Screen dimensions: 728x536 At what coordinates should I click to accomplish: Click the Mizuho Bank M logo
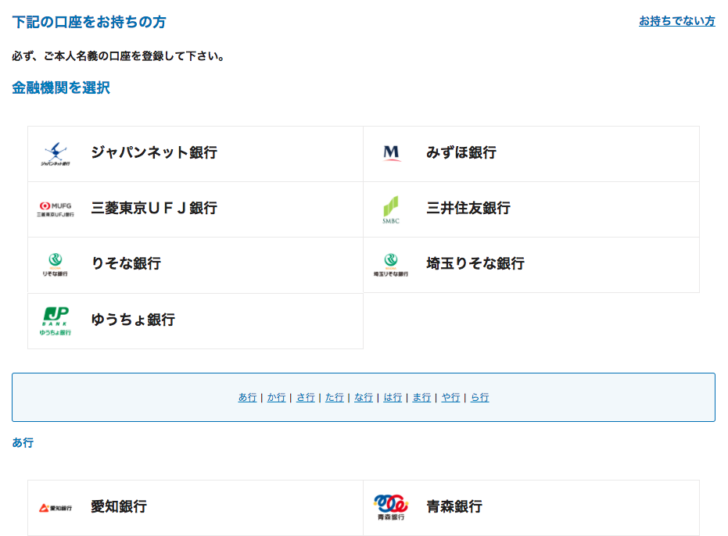pyautogui.click(x=391, y=153)
